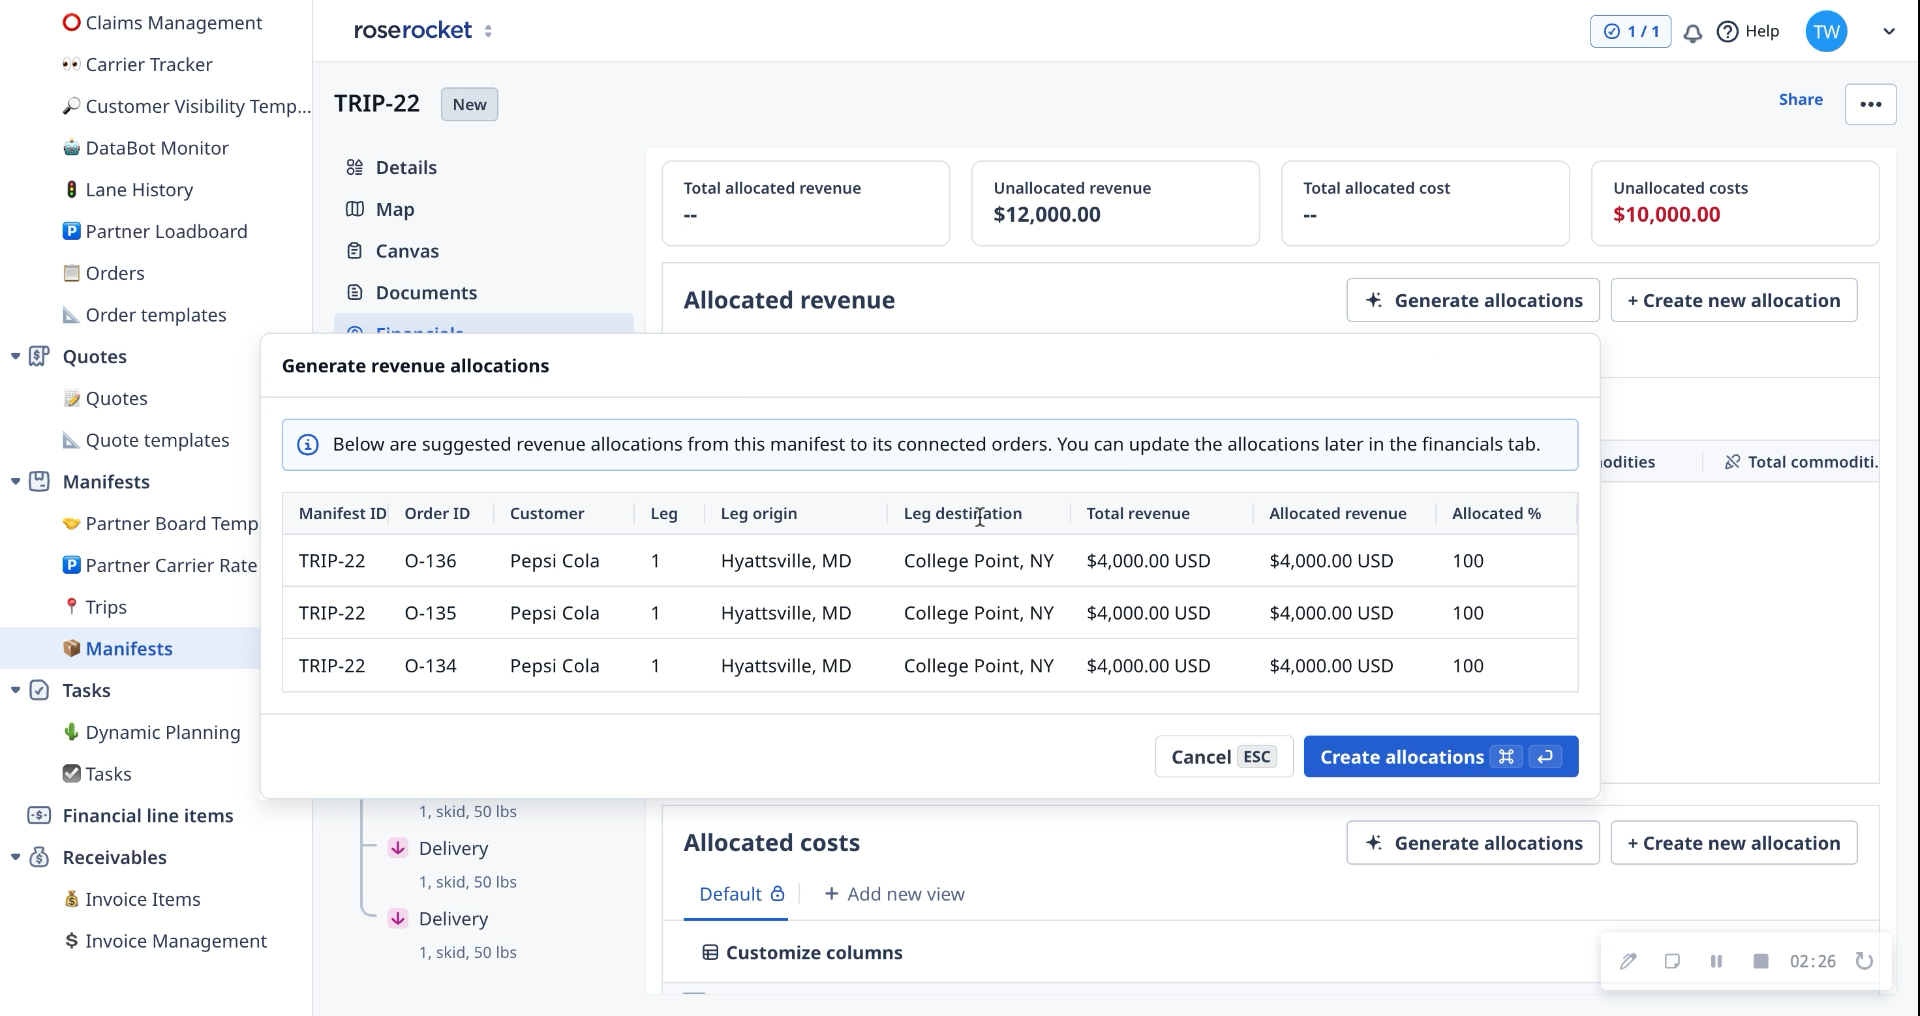Click the Unallocated costs $10,000.00 value
Viewport: 1920px width, 1016px height.
tap(1666, 214)
